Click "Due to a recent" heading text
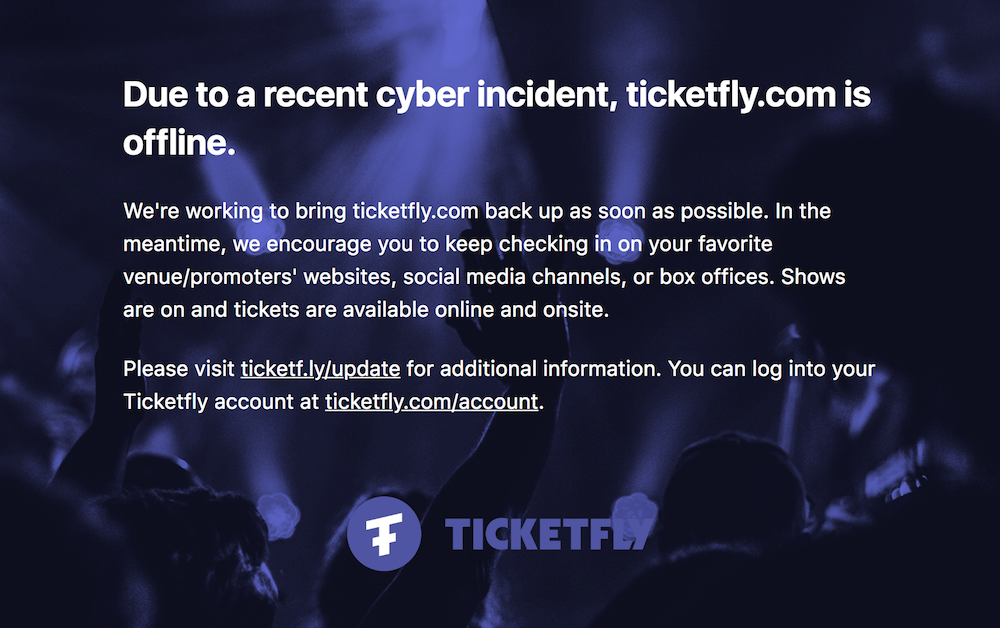The image size is (1000, 628). click(x=246, y=95)
